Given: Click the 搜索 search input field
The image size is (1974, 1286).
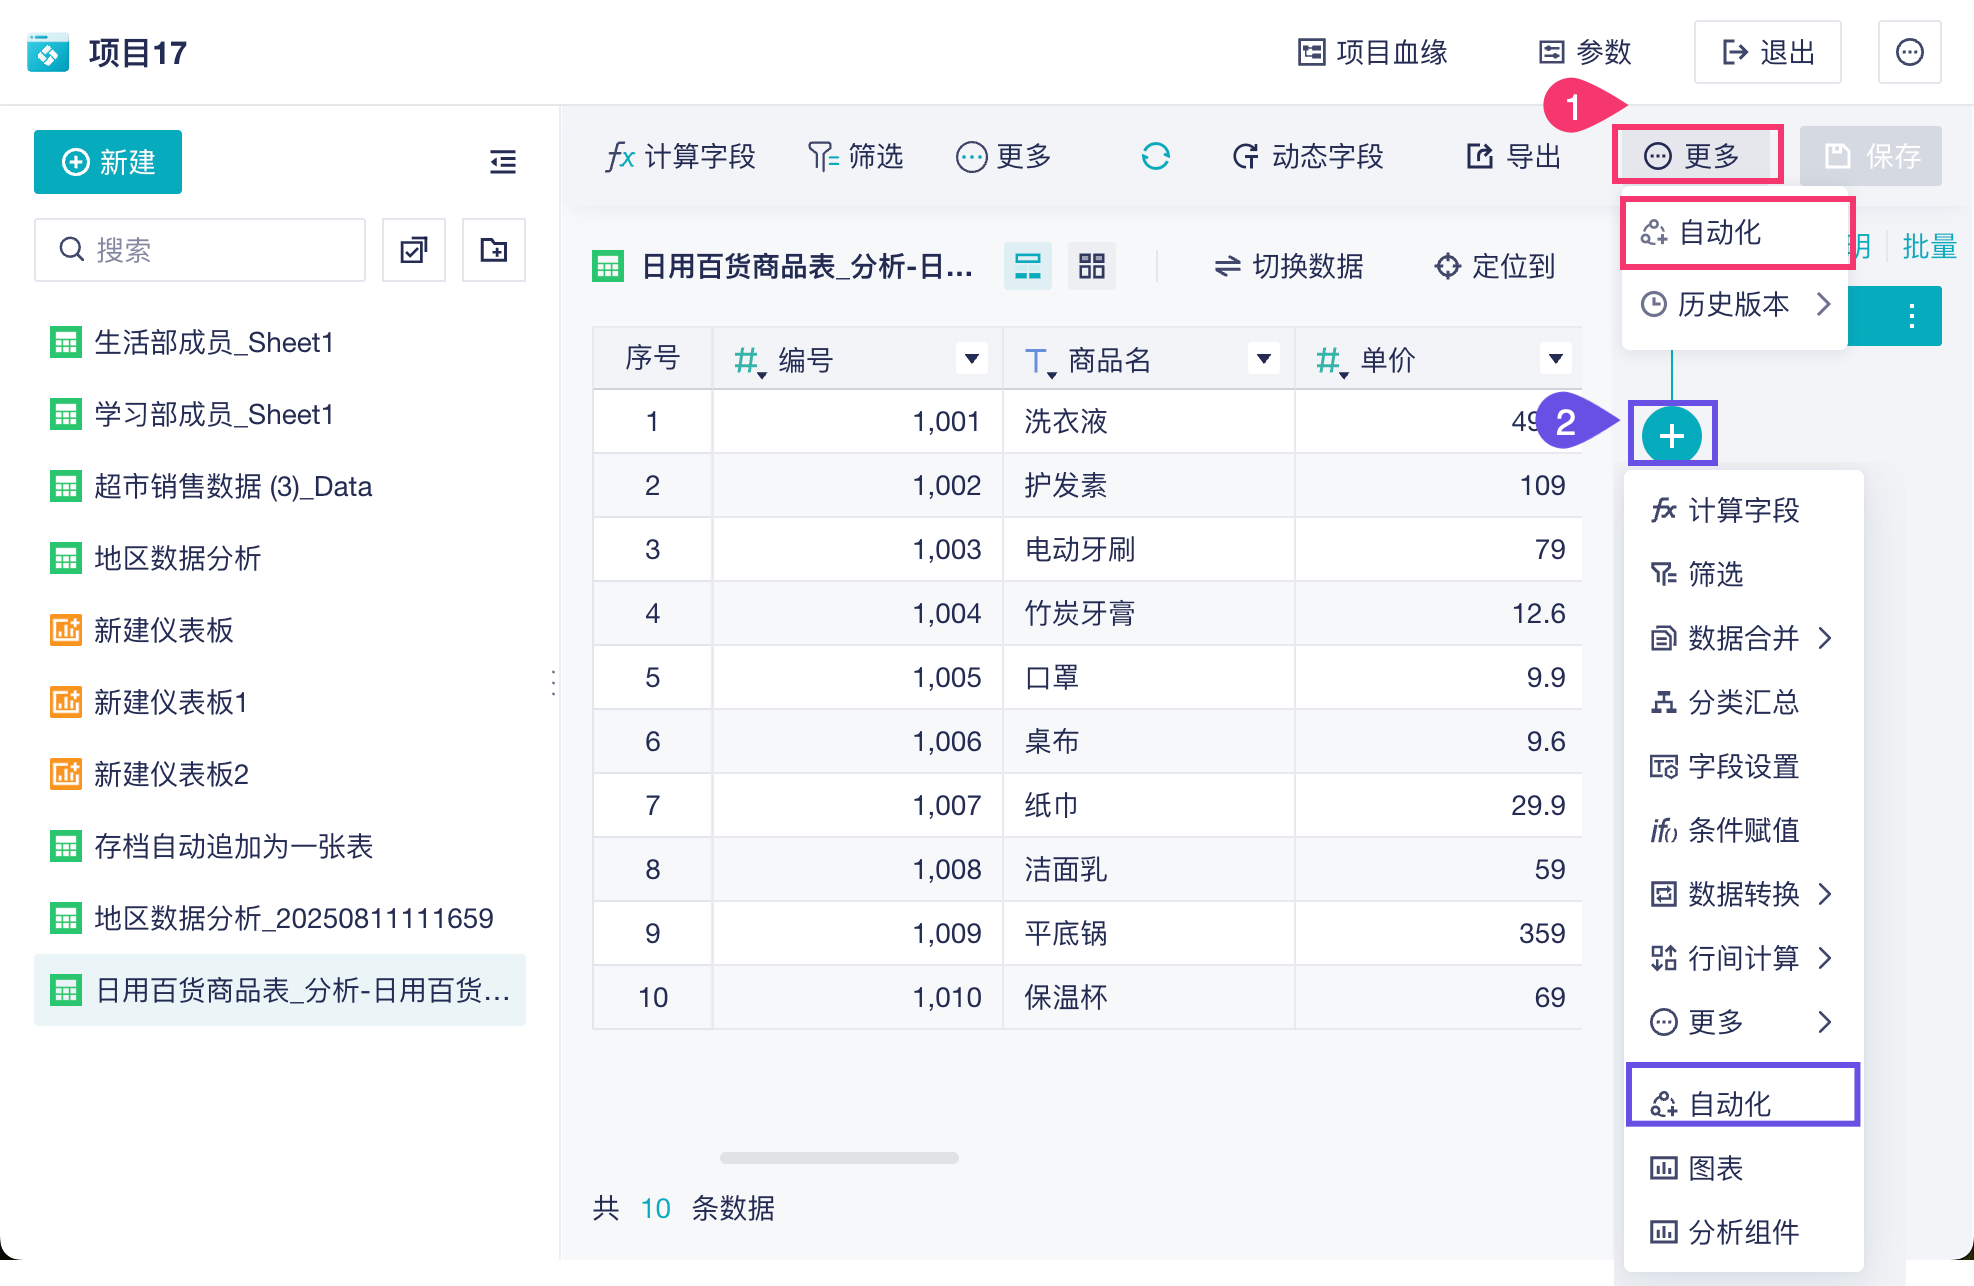Looking at the screenshot, I should tap(200, 250).
